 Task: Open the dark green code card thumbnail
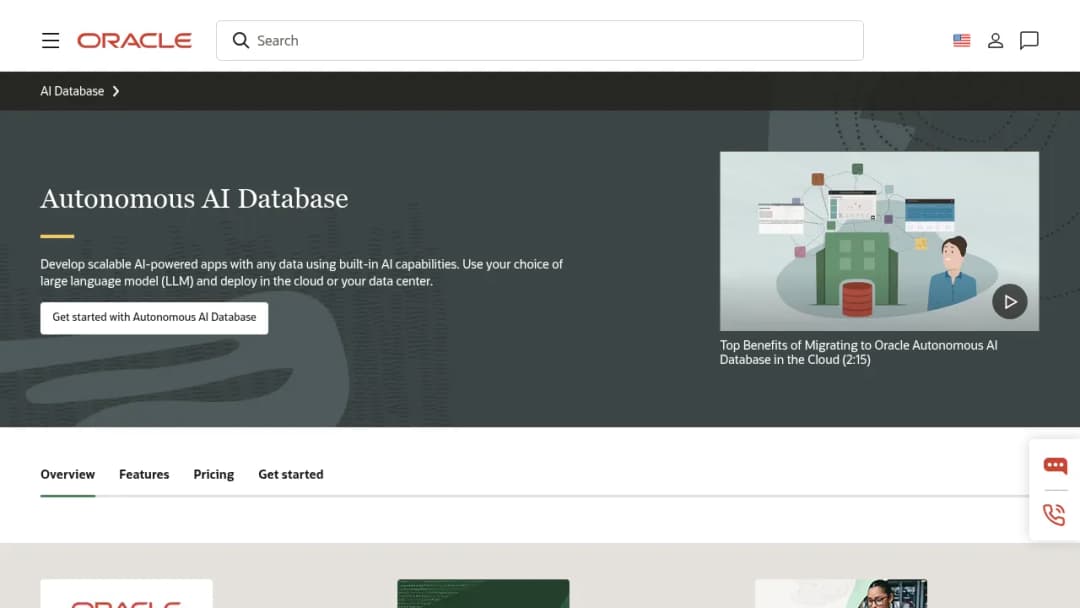484,594
